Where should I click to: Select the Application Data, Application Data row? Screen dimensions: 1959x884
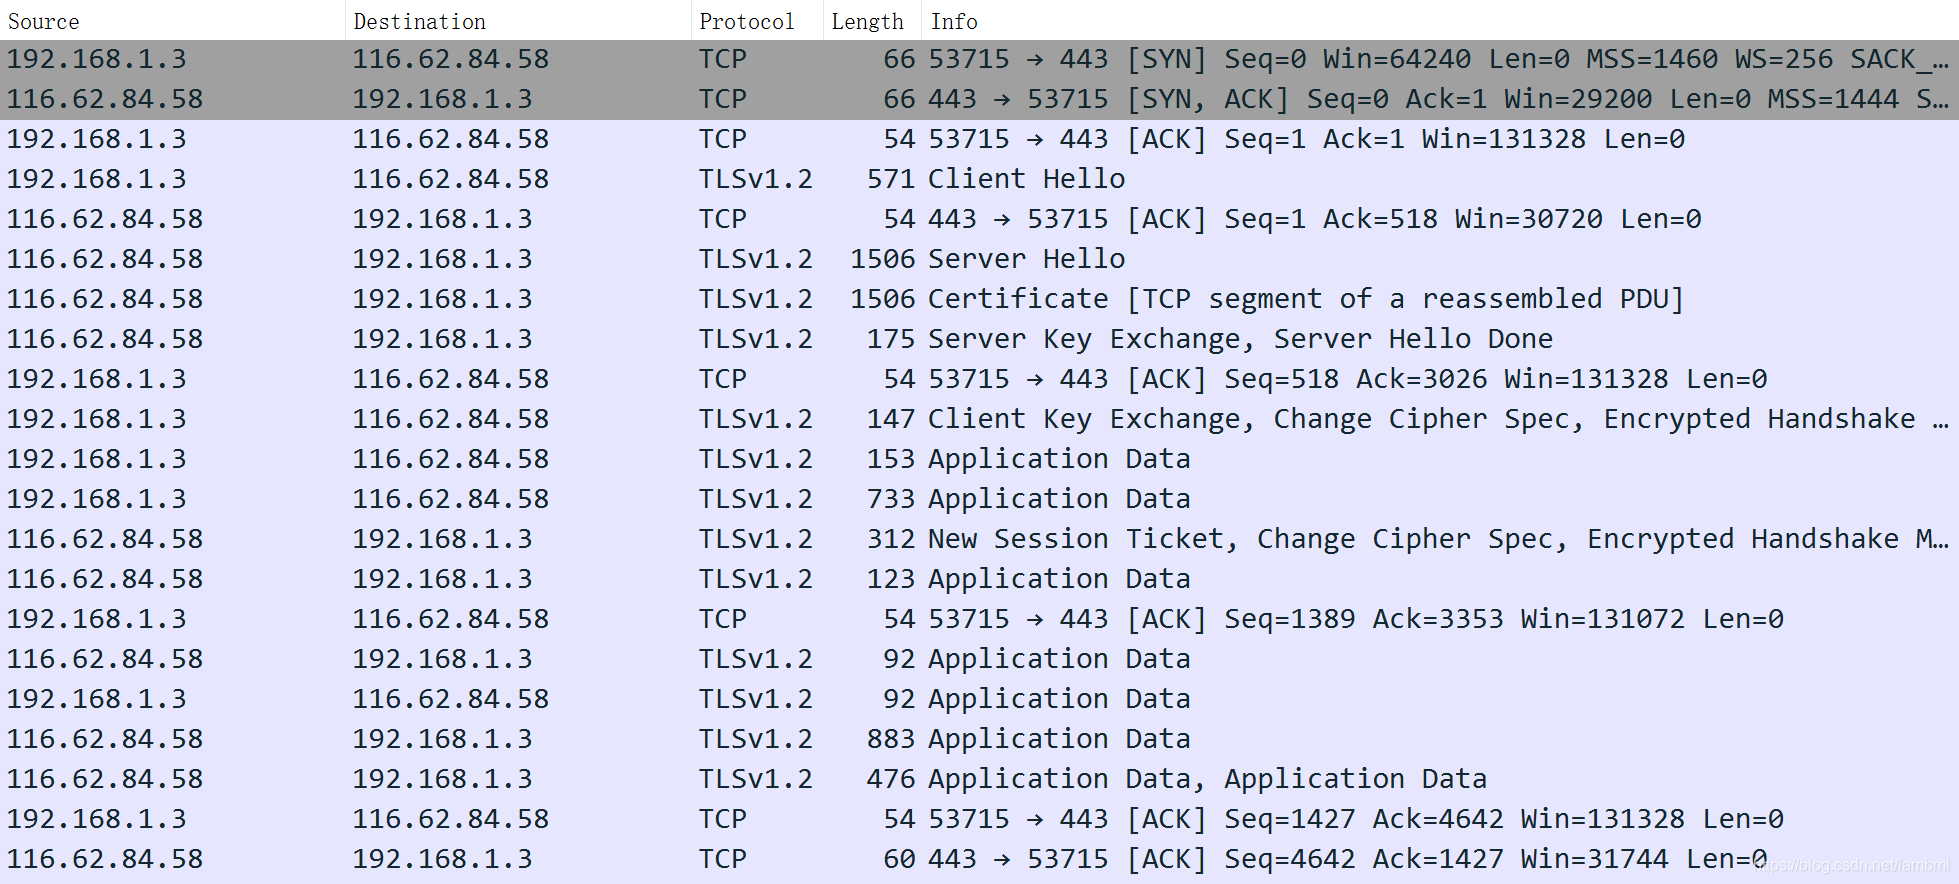click(979, 780)
